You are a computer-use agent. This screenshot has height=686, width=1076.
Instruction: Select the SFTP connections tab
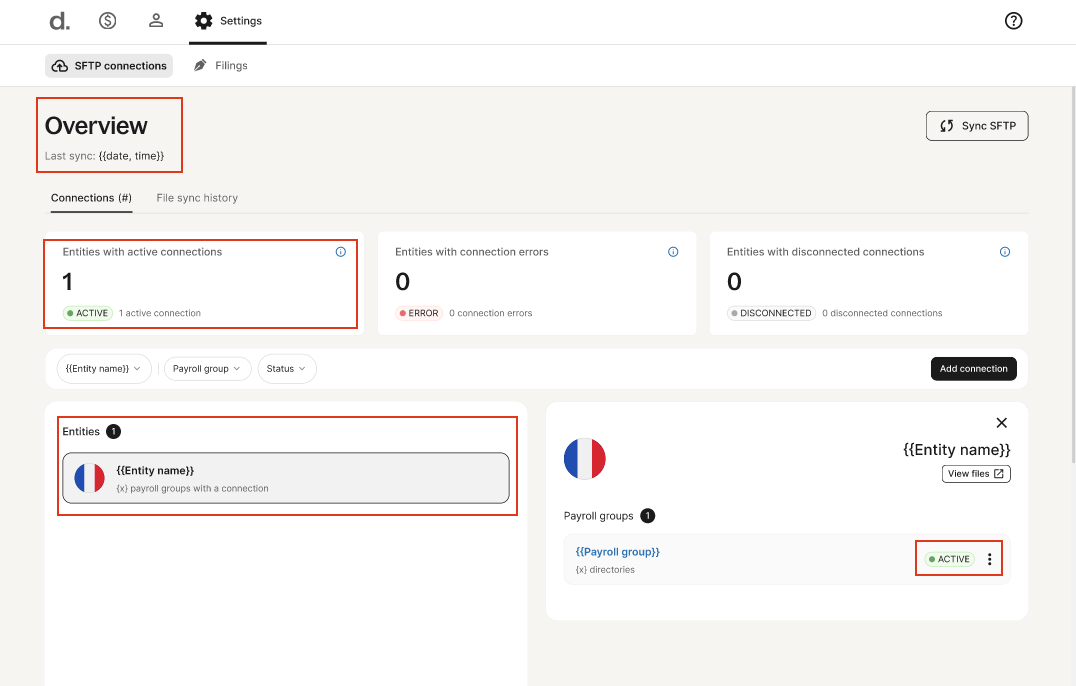coord(109,66)
